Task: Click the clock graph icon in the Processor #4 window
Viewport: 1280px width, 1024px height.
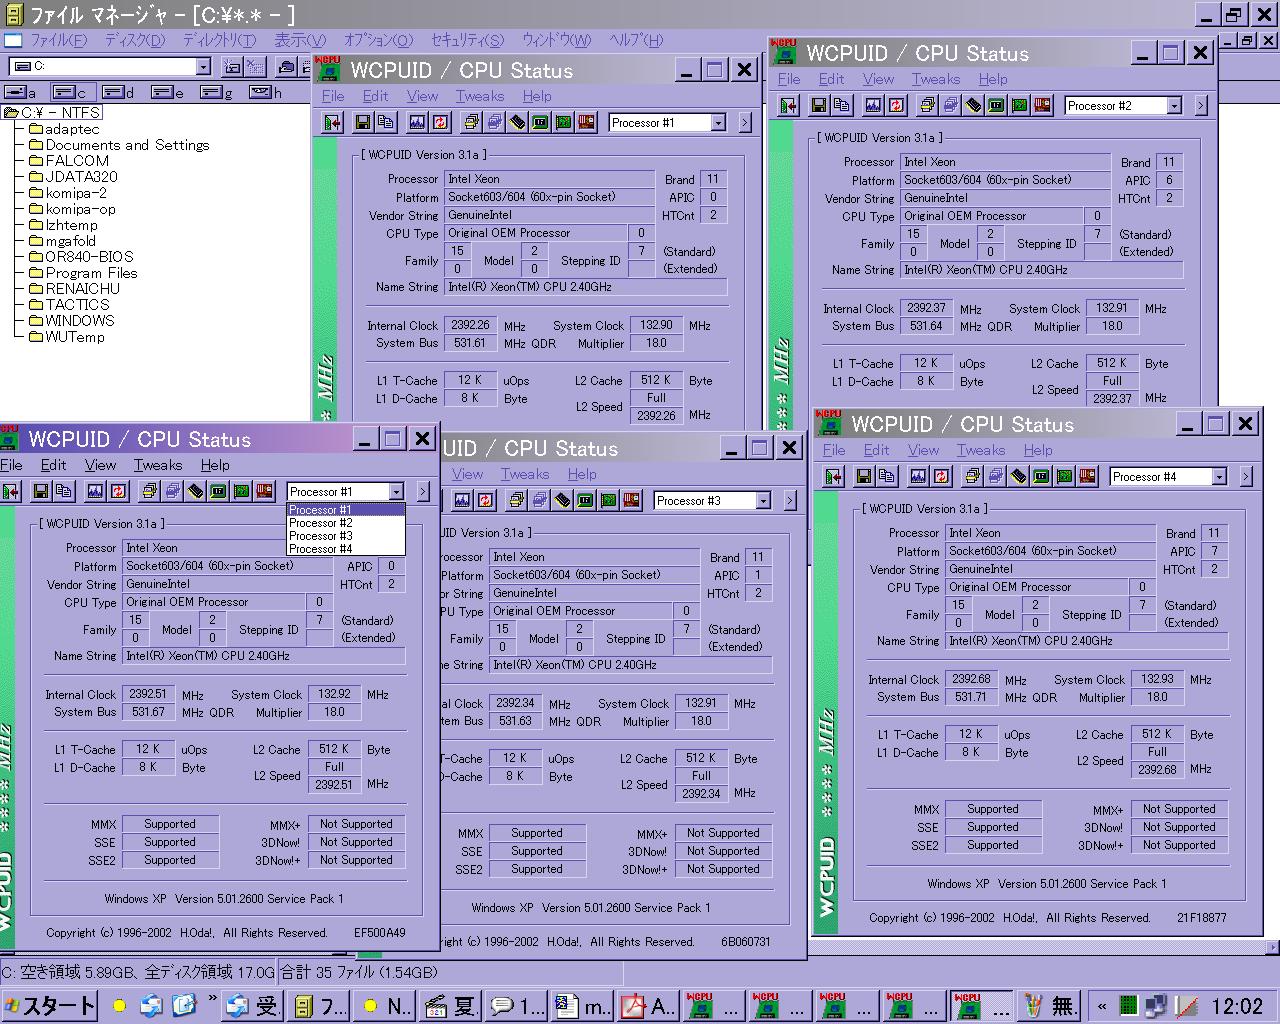Action: pos(918,476)
